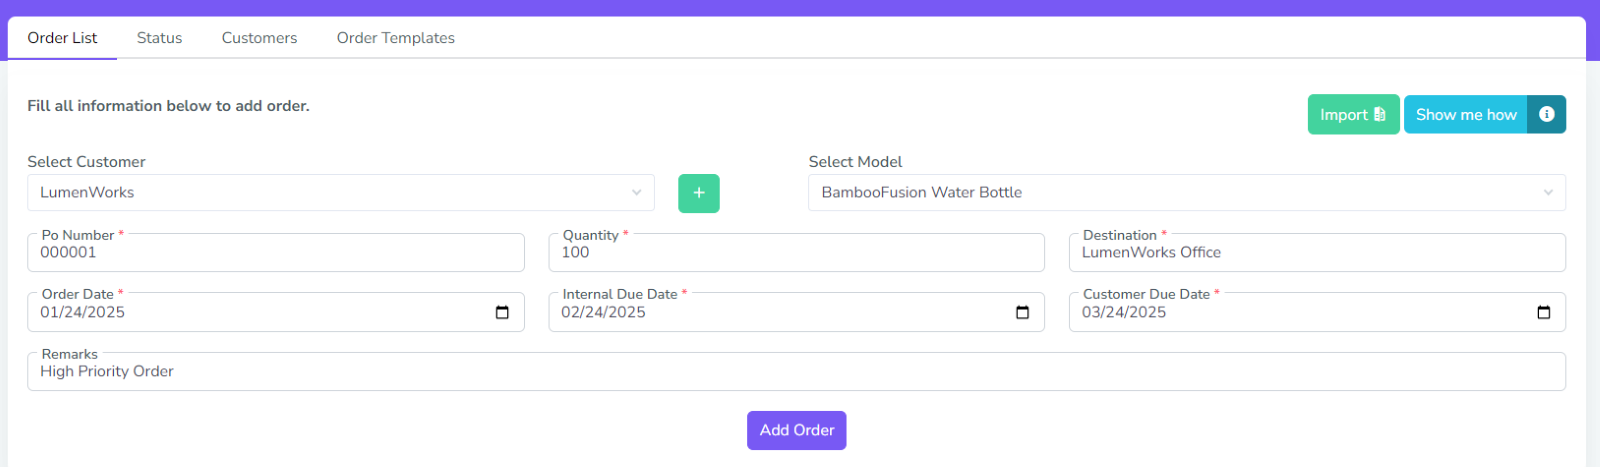1600x467 pixels.
Task: Click the Order Date value 01/24/2025
Action: [83, 313]
